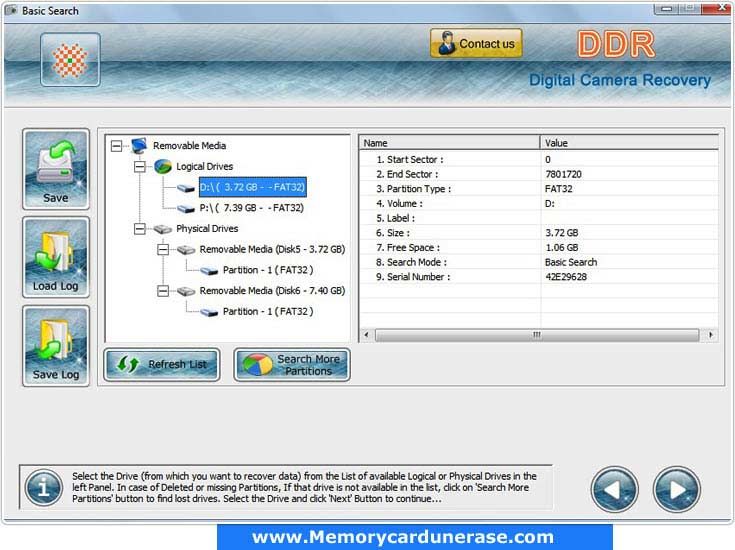The height and width of the screenshot is (550, 735).
Task: Collapse the Removable Media root node
Action: [x=116, y=146]
